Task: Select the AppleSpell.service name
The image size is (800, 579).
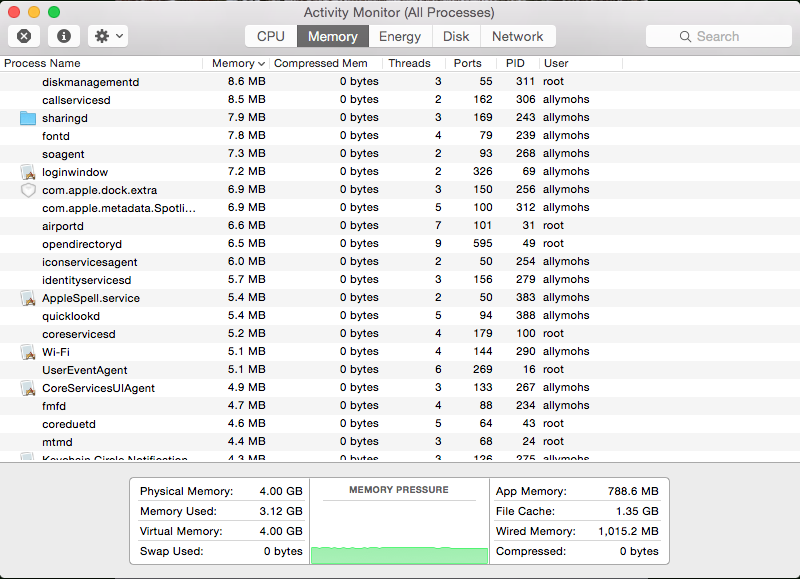Action: coord(91,298)
